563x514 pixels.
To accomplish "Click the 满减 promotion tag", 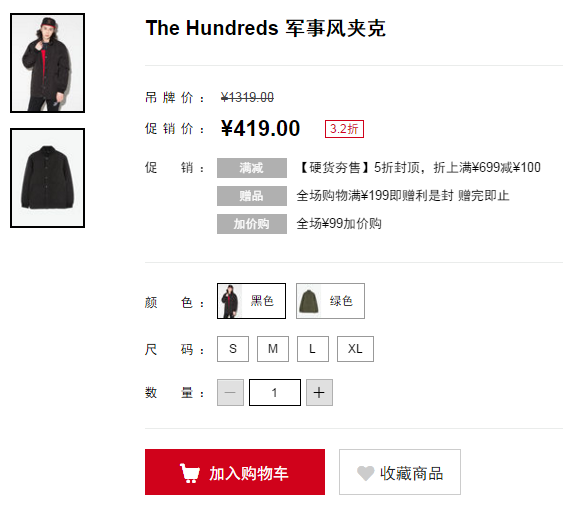I will pos(252,168).
